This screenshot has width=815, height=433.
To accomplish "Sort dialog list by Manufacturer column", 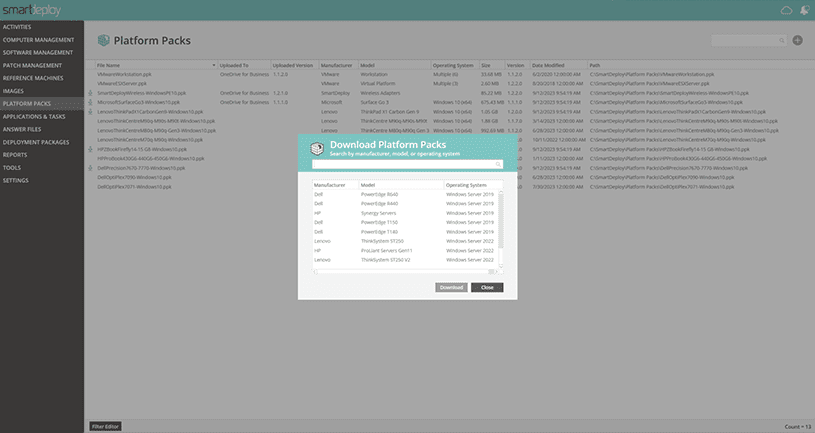I will coord(335,185).
